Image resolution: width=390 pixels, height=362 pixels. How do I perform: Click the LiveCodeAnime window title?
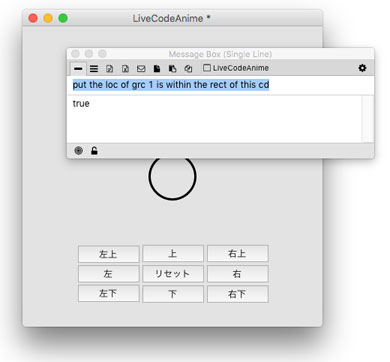[171, 18]
